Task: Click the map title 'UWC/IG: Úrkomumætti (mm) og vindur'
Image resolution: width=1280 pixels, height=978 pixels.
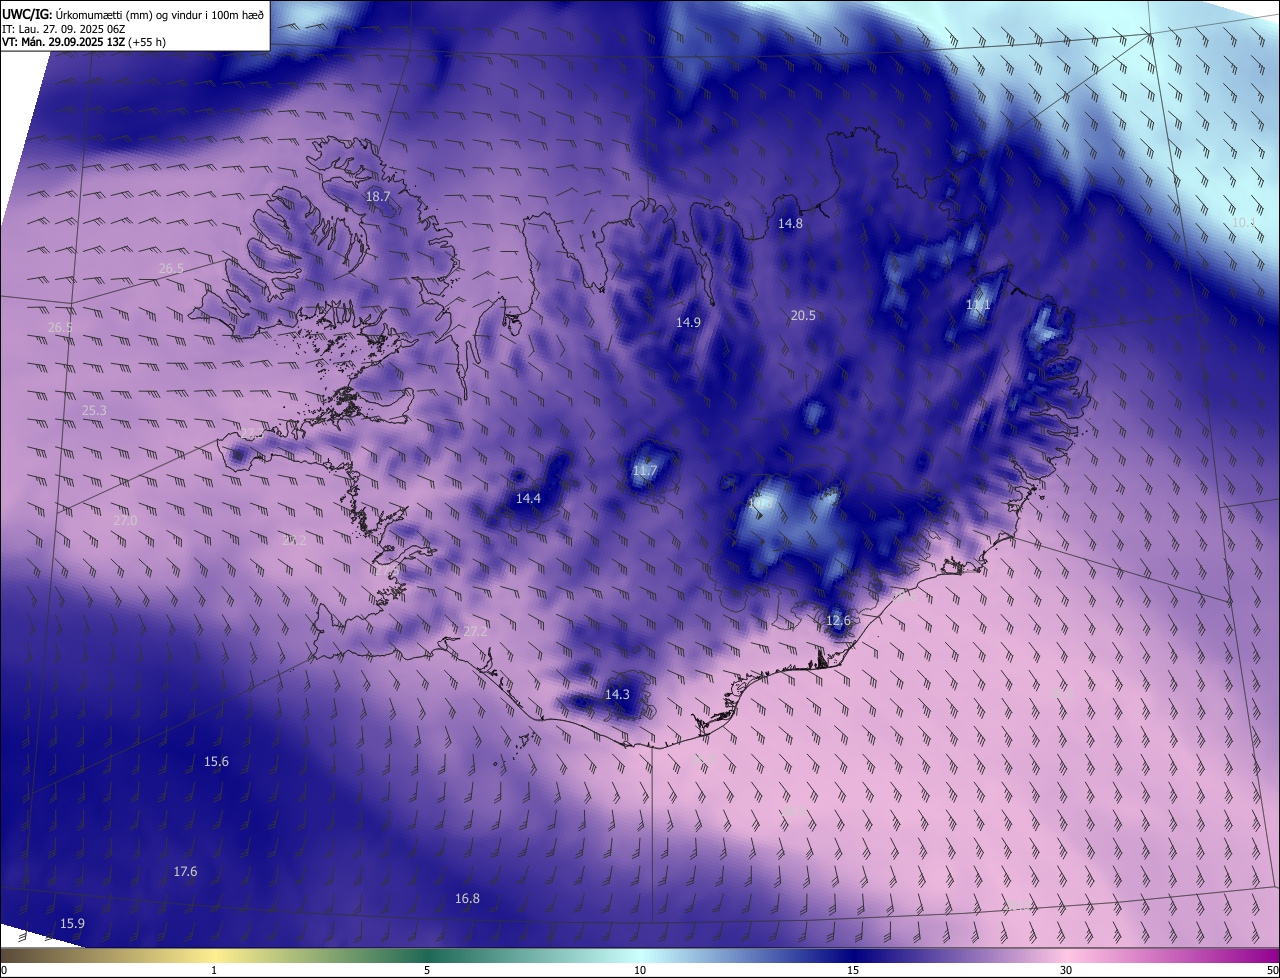Action: [133, 14]
